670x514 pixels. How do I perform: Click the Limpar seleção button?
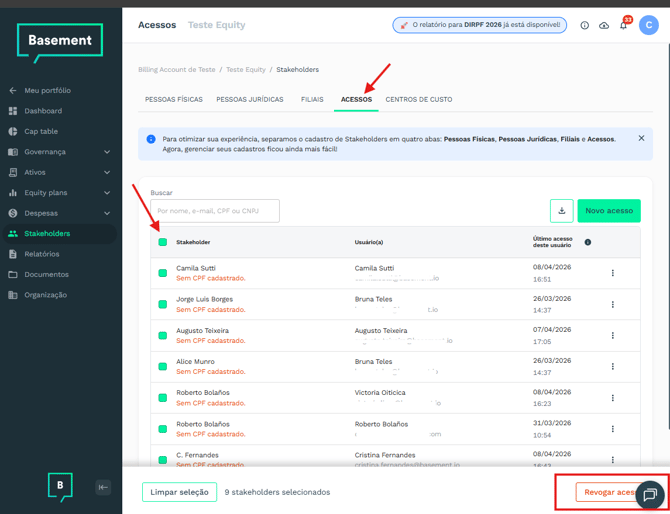pos(179,492)
